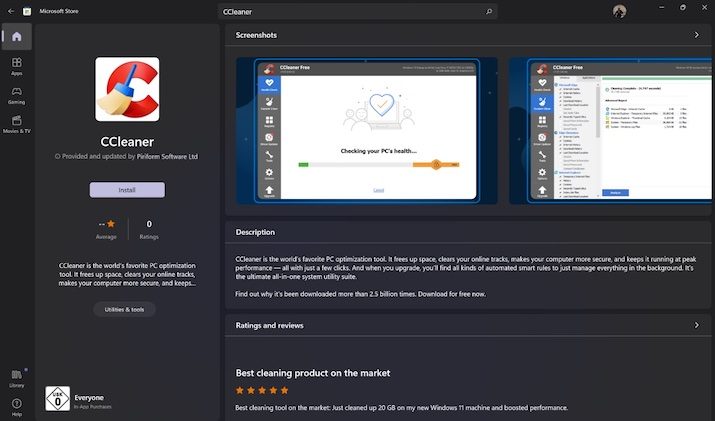Open the Custom Clean screenshot thumbnail
Viewport: 715px width, 421px height.
[610, 130]
